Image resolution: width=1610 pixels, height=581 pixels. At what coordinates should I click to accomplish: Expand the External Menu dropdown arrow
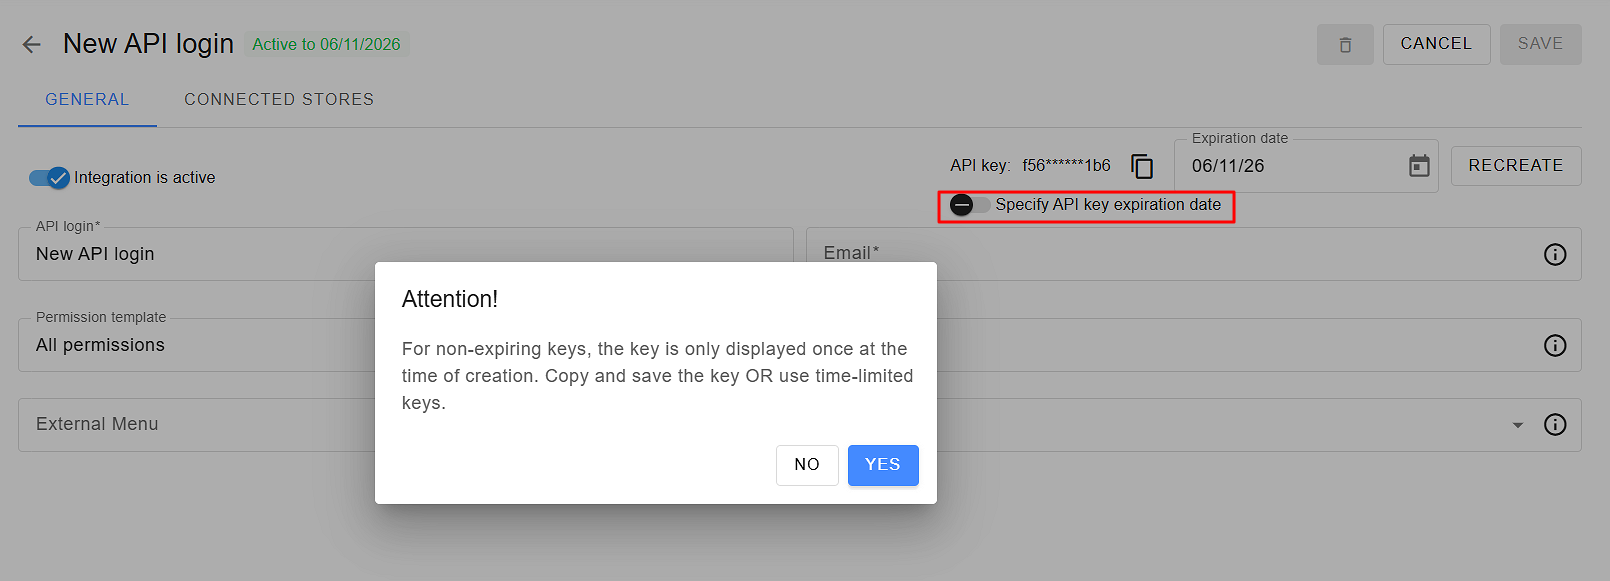[x=1518, y=425]
